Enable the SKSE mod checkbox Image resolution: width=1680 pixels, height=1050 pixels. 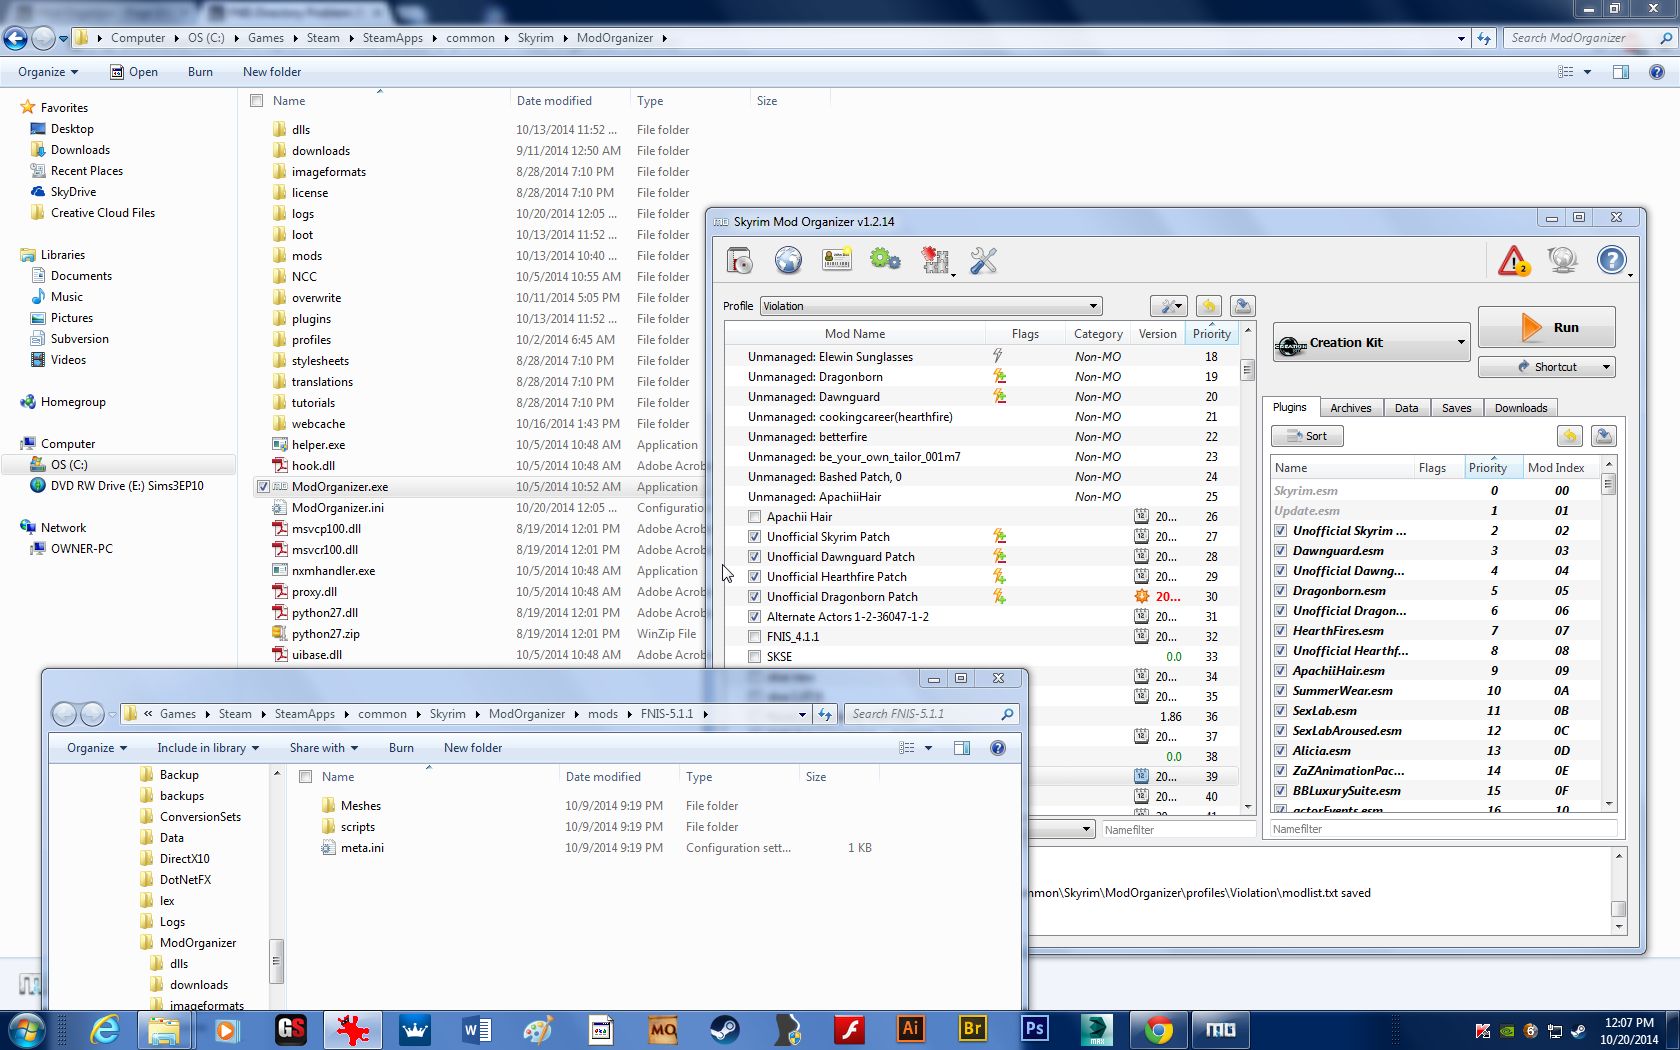[x=755, y=657]
